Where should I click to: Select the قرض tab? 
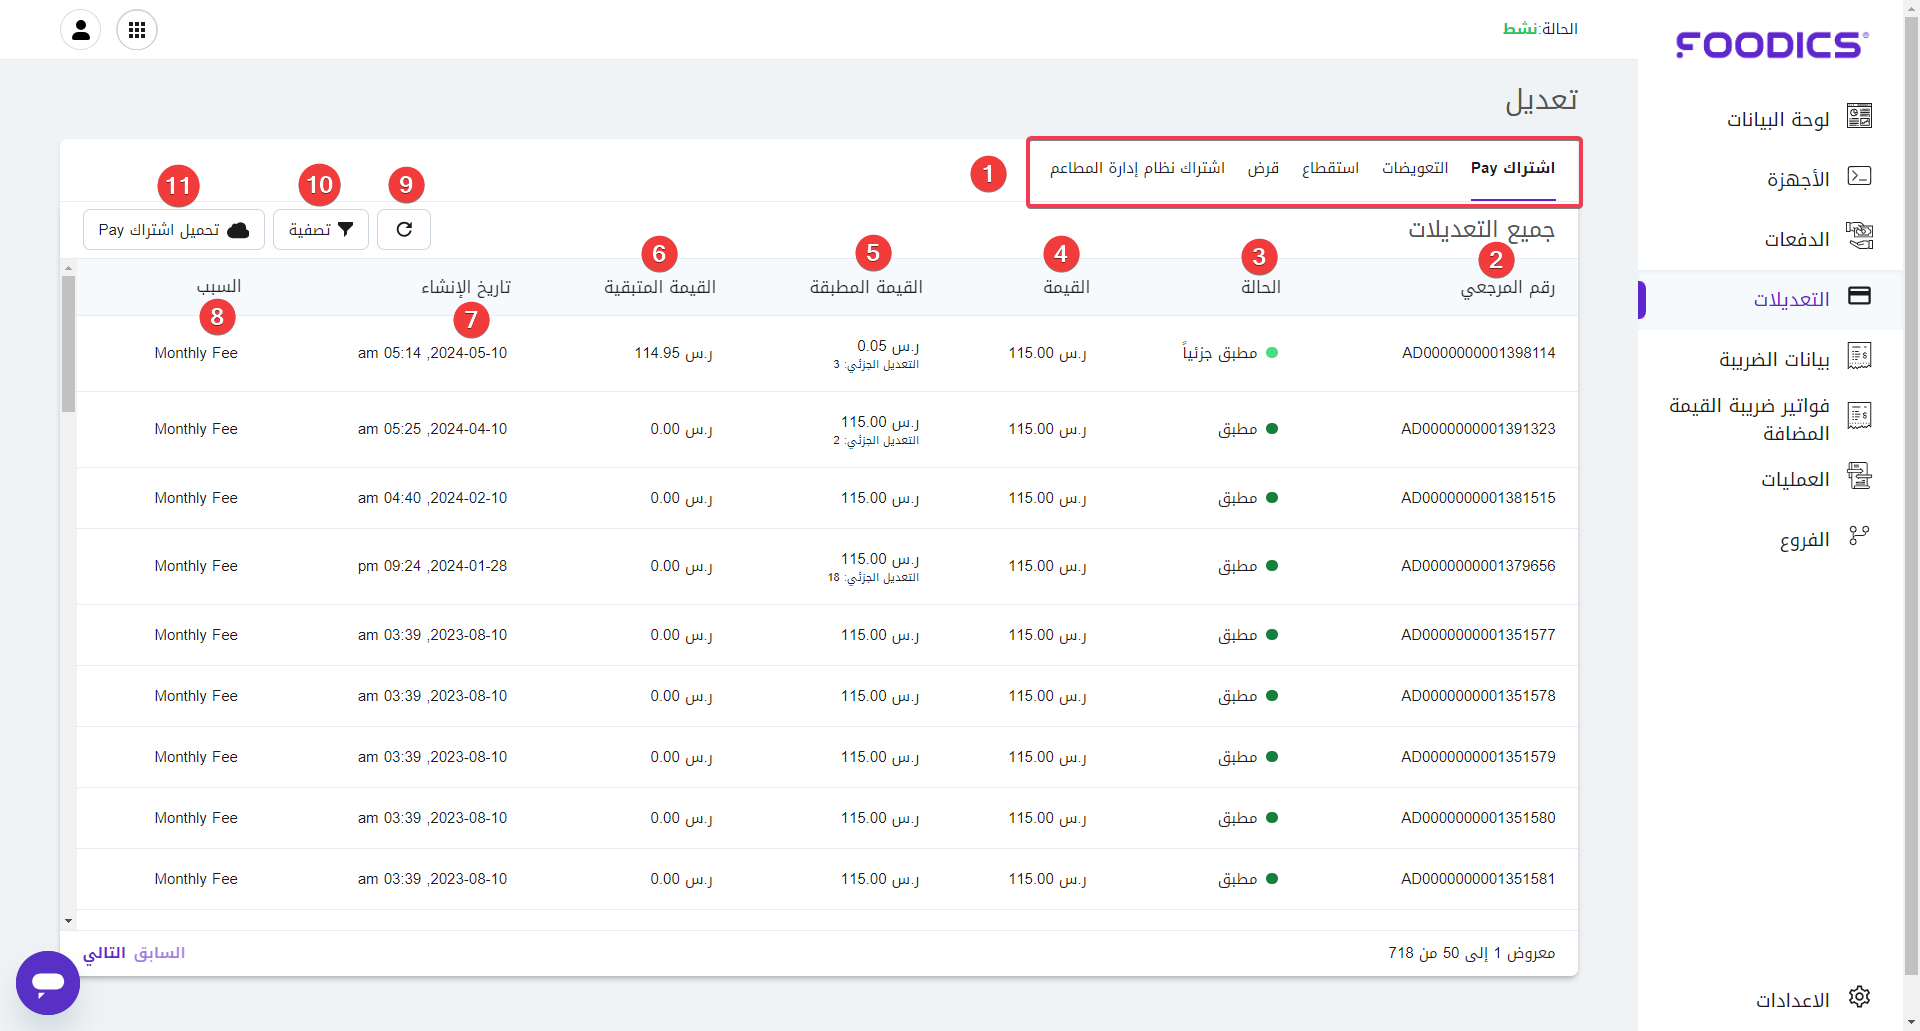[1263, 168]
